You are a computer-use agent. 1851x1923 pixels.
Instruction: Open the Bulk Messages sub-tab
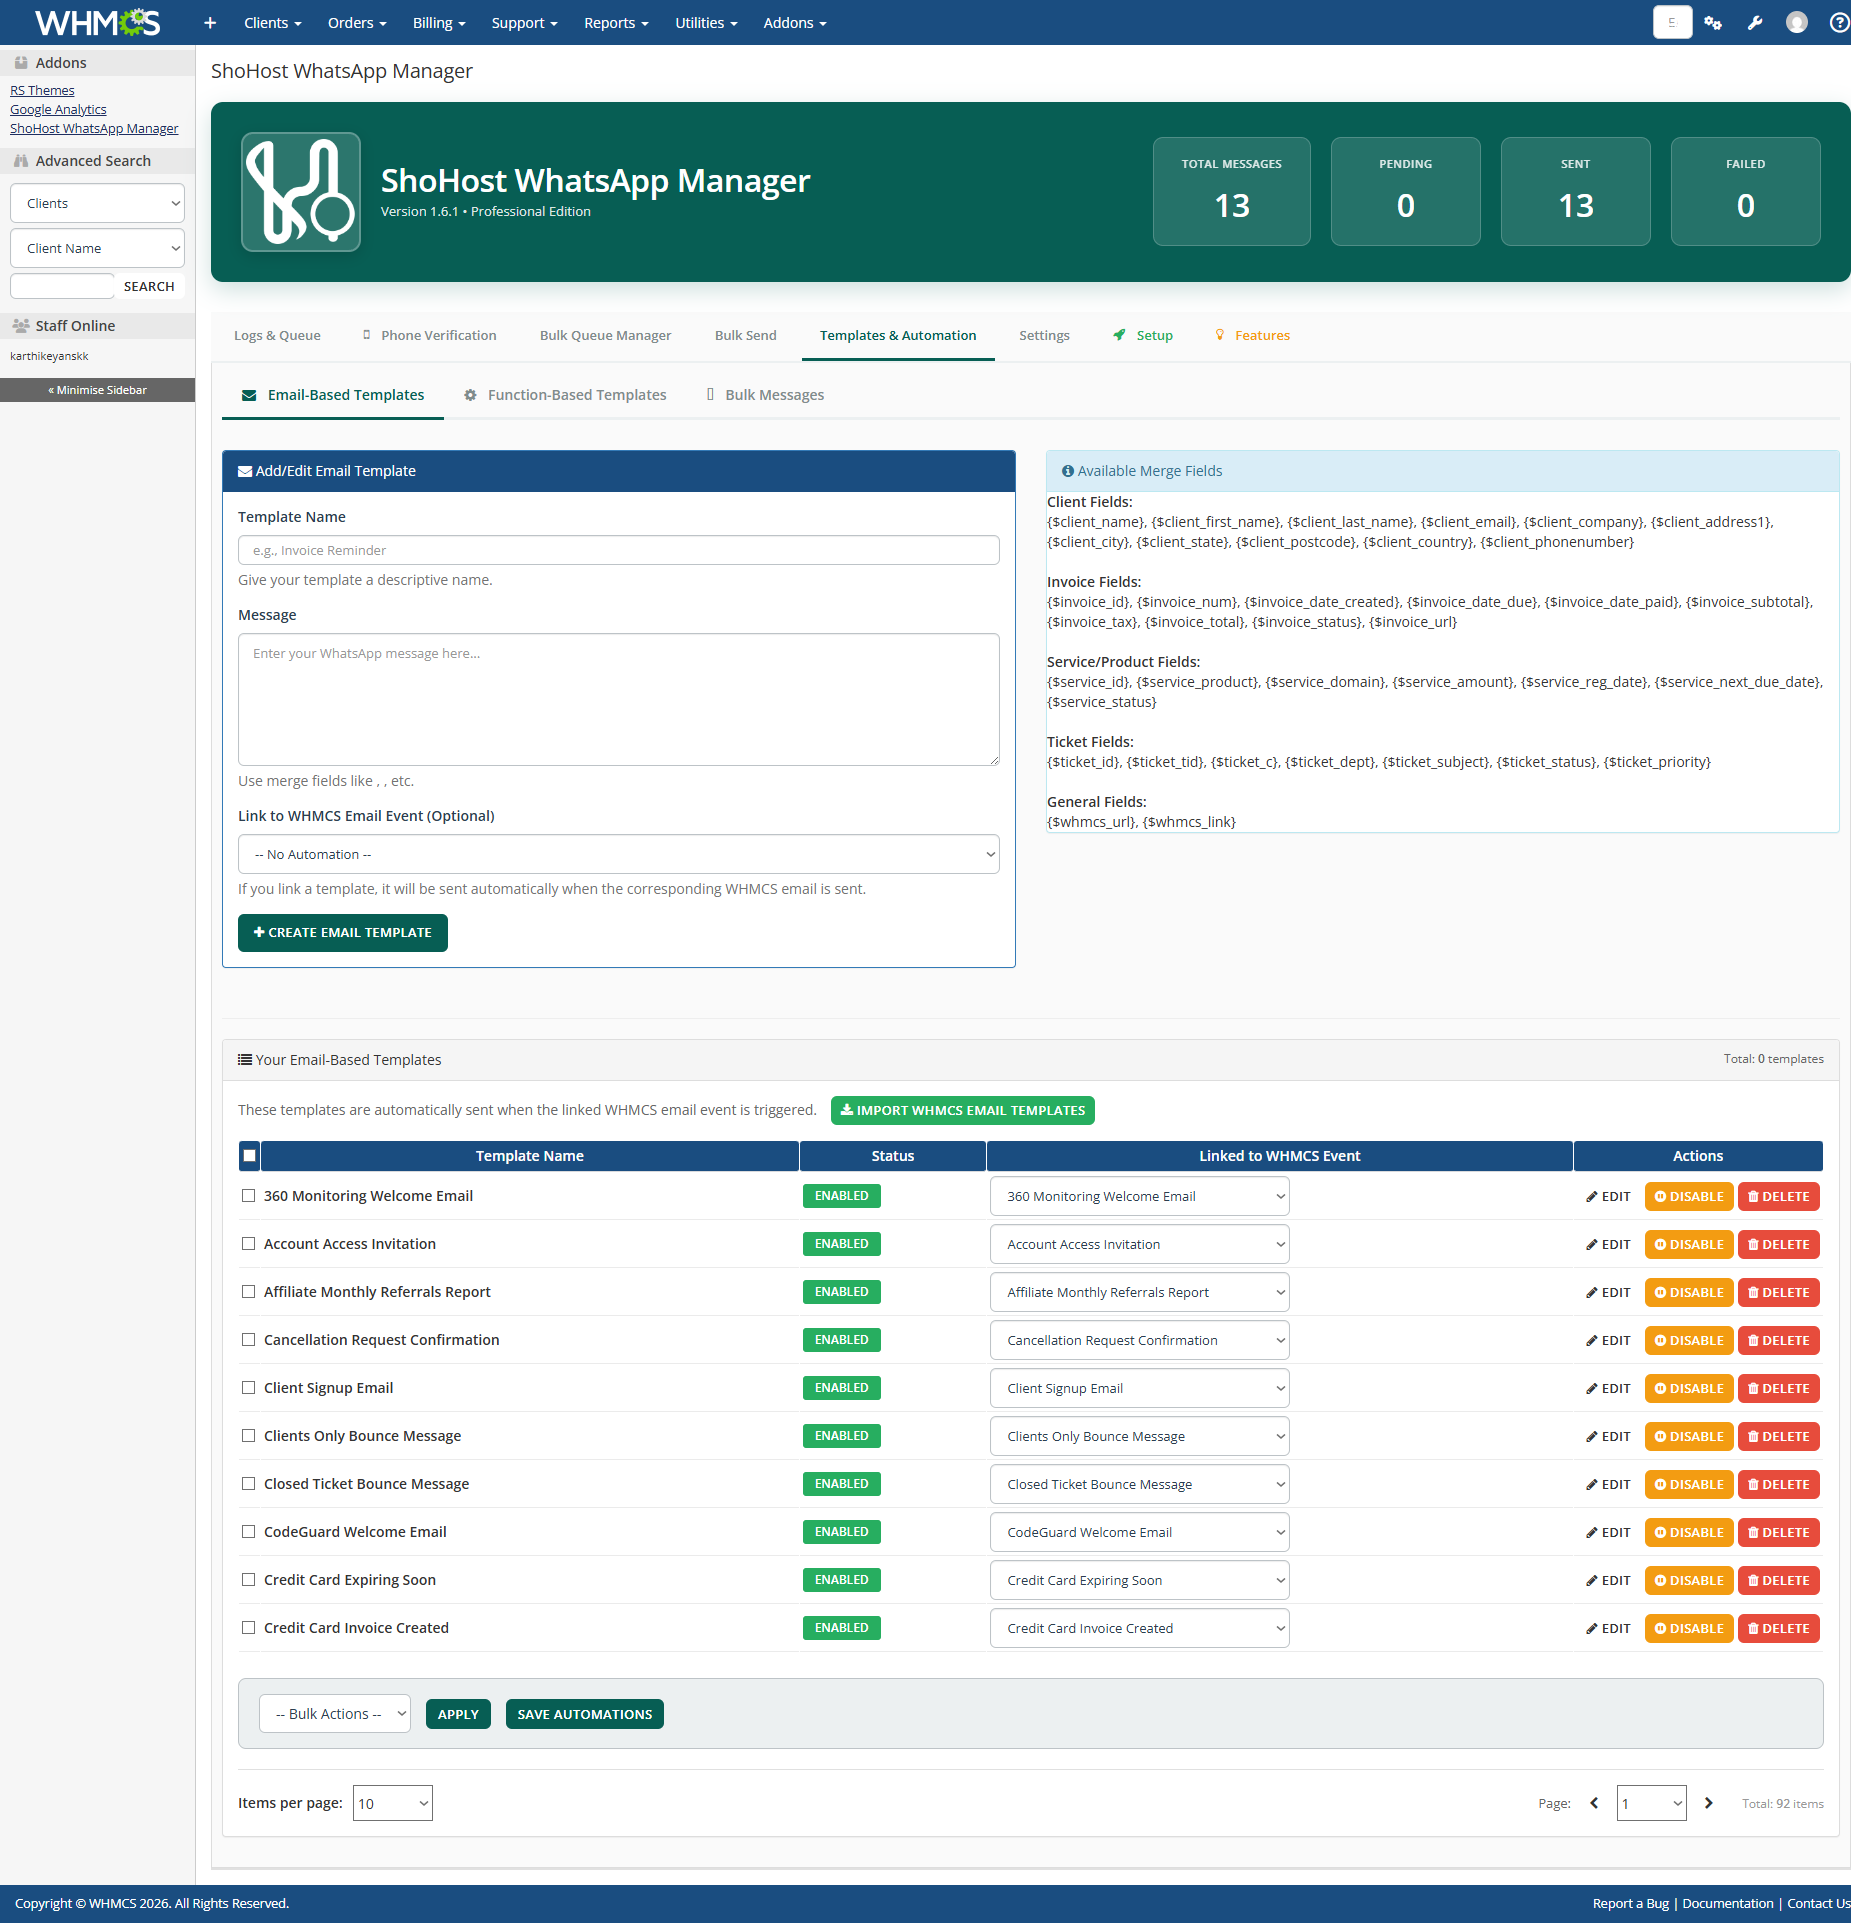[x=765, y=395]
